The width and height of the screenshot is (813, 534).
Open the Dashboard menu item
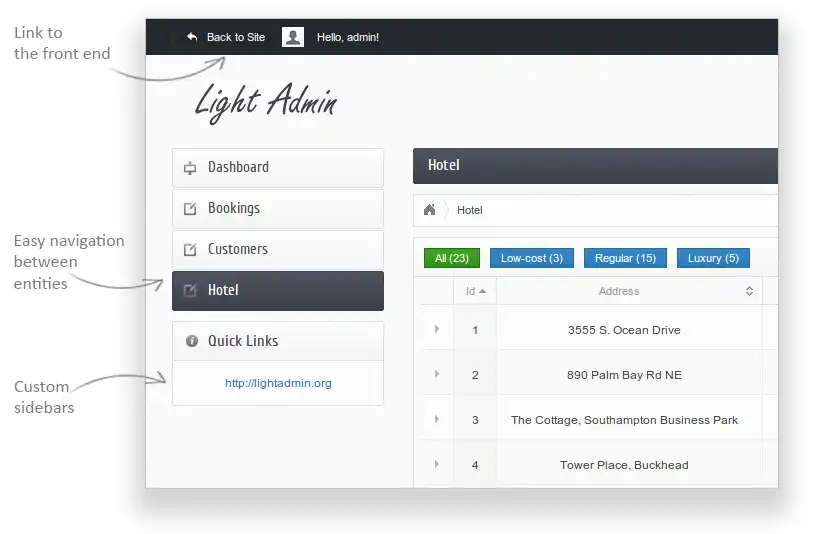tap(278, 167)
